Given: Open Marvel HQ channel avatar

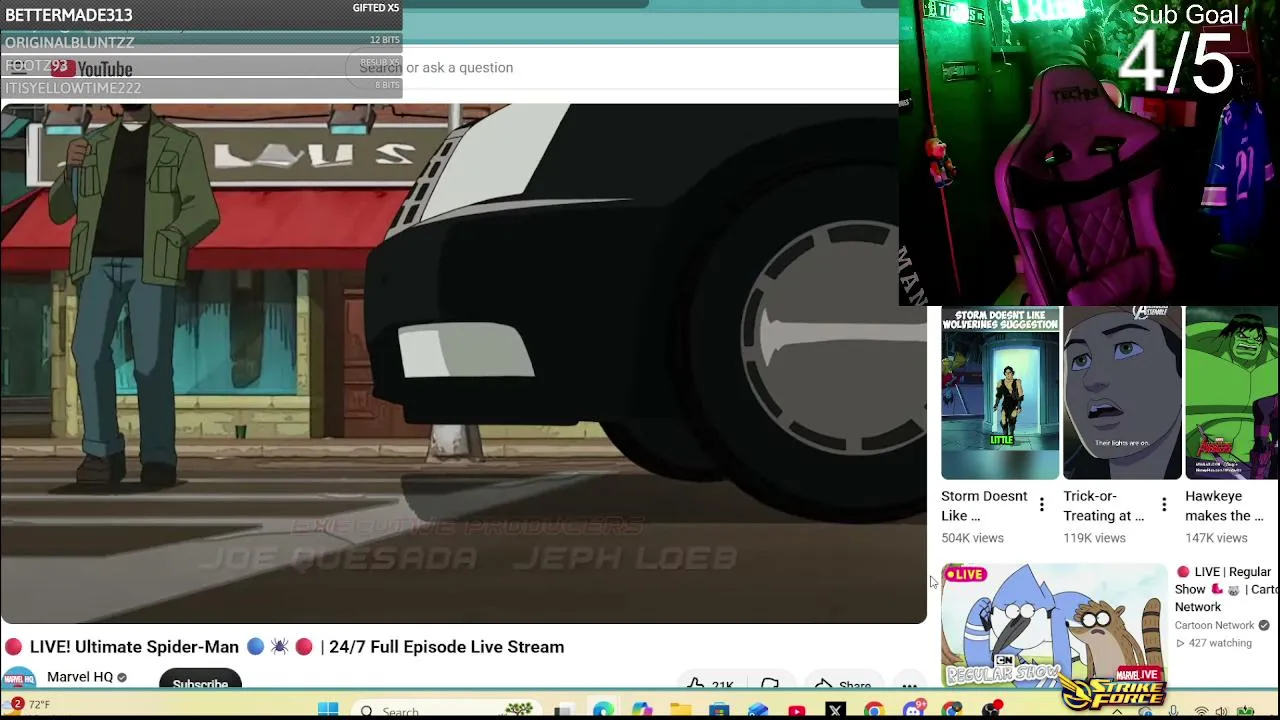Looking at the screenshot, I should point(18,679).
